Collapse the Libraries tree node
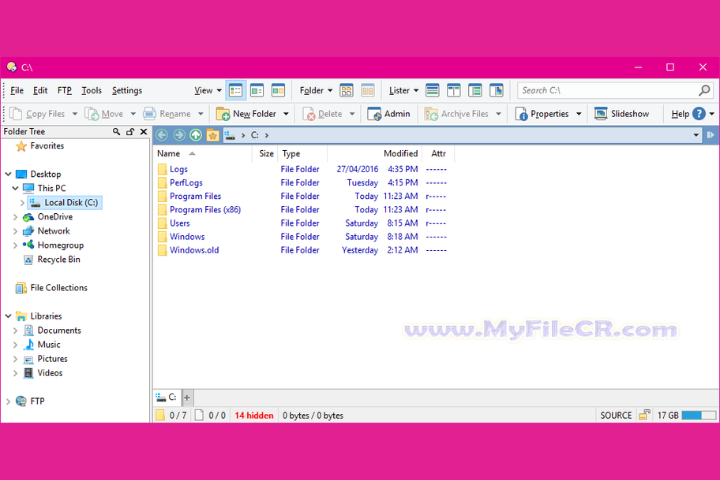The height and width of the screenshot is (480, 720). [x=8, y=316]
